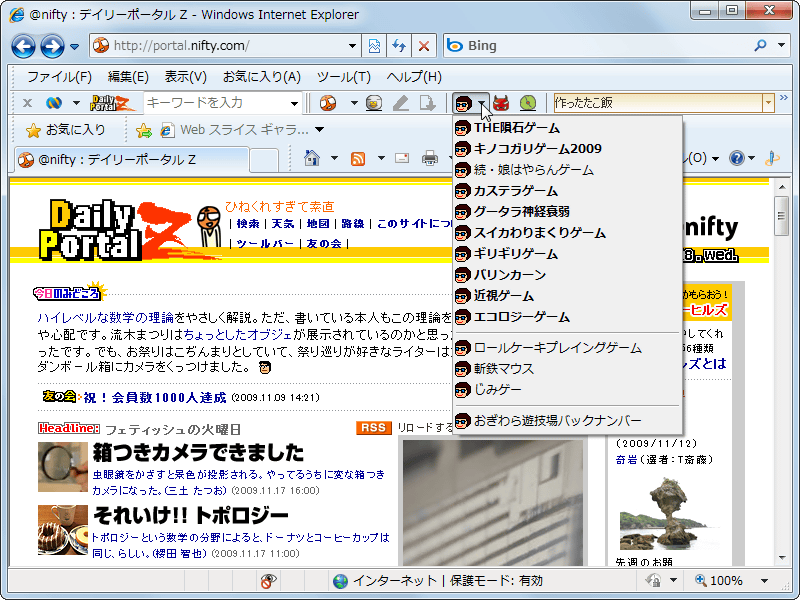Click the printer toolbar icon
The height and width of the screenshot is (600, 800).
[x=430, y=159]
